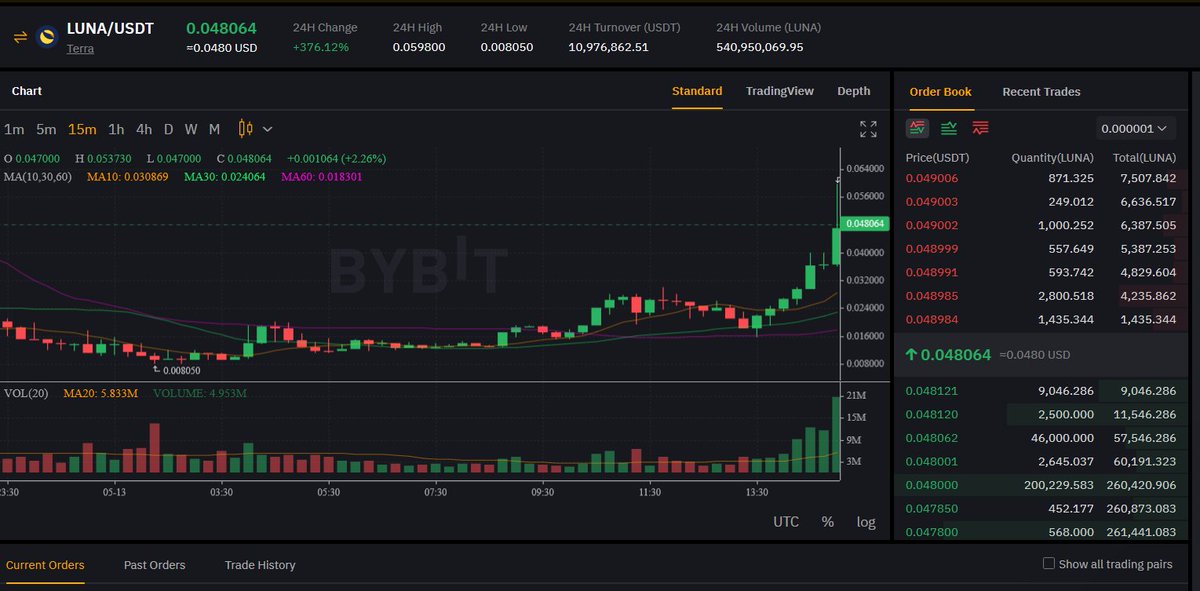
Task: Click the LUNA/USDT pair name
Action: pos(110,28)
